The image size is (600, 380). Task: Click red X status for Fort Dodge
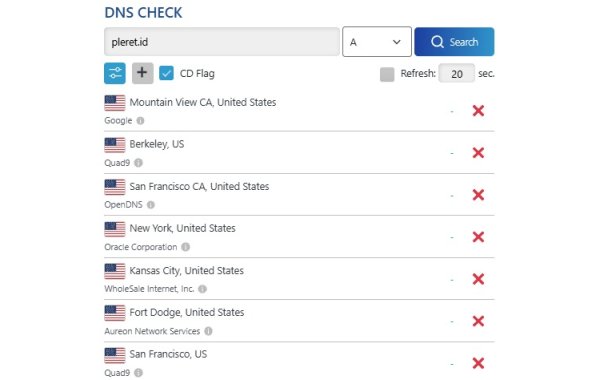[478, 321]
